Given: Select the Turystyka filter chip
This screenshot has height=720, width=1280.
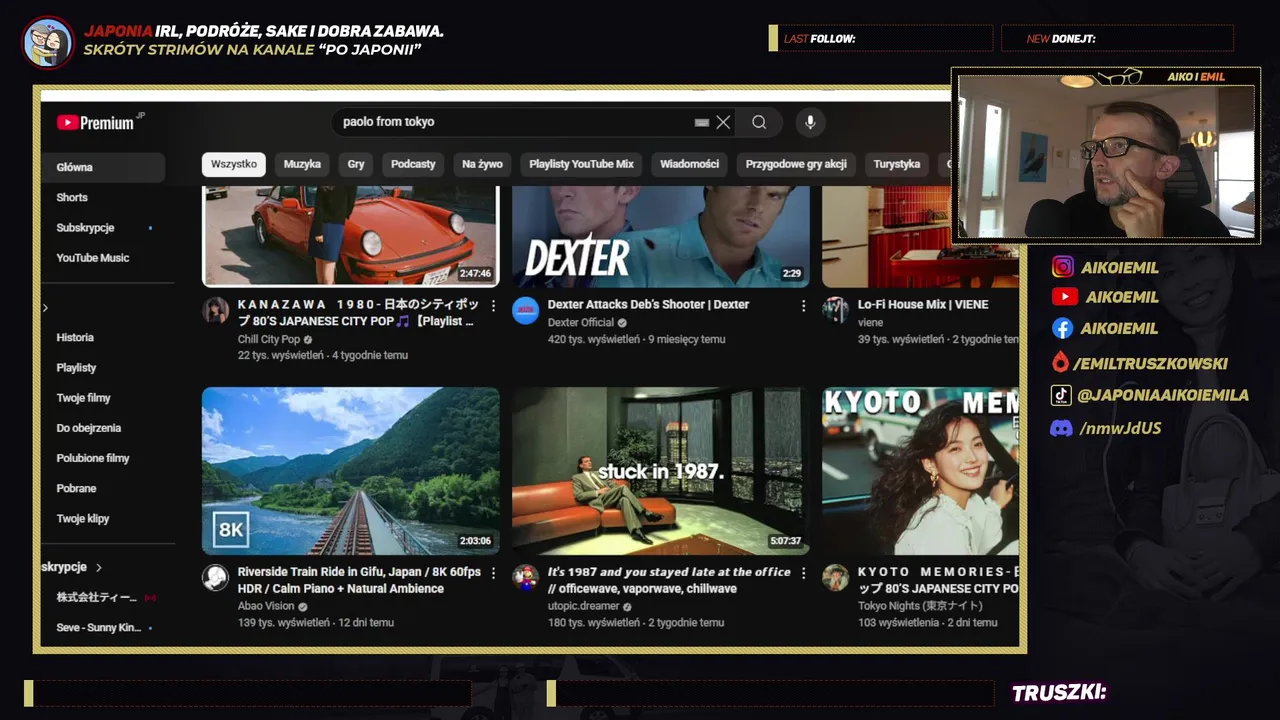Looking at the screenshot, I should tap(897, 164).
